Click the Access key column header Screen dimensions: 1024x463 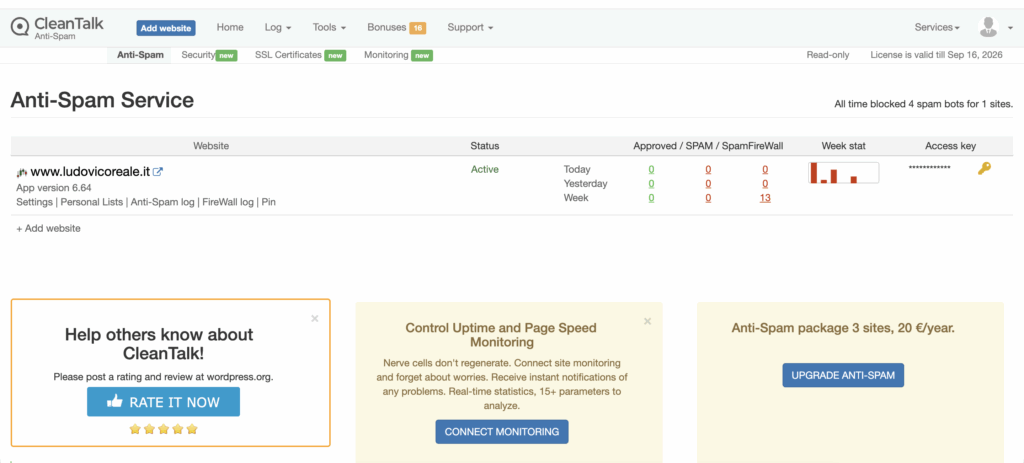tap(950, 146)
